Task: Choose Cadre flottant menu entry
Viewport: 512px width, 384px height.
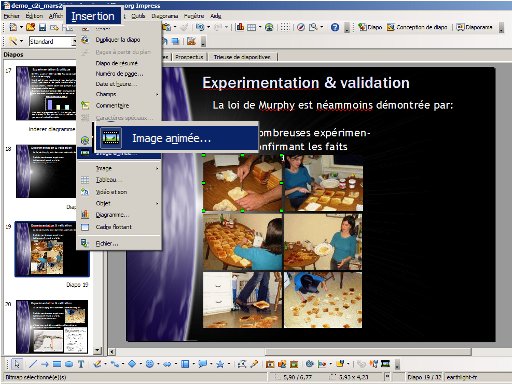Action: [x=119, y=227]
